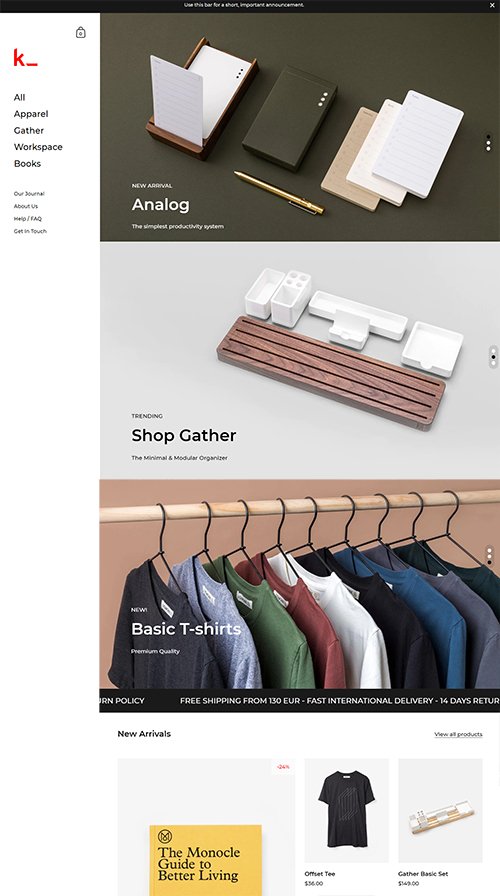Open the Offset Tee product thumbnail

coord(346,810)
